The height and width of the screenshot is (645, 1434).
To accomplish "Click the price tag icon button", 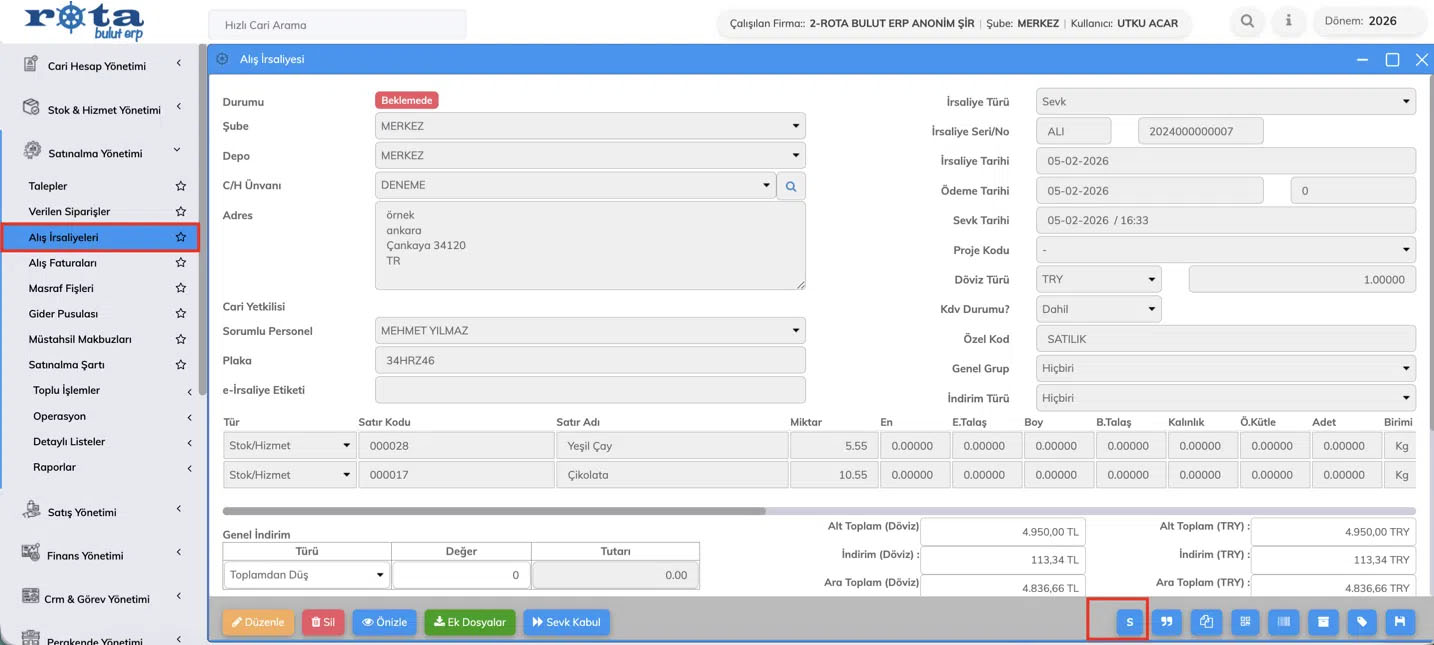I will tap(1362, 622).
